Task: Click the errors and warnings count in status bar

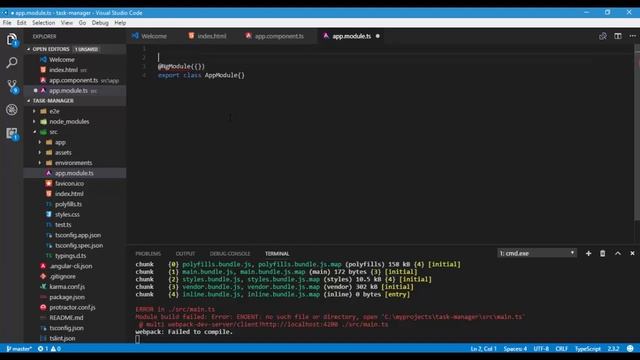Action: click(49, 349)
